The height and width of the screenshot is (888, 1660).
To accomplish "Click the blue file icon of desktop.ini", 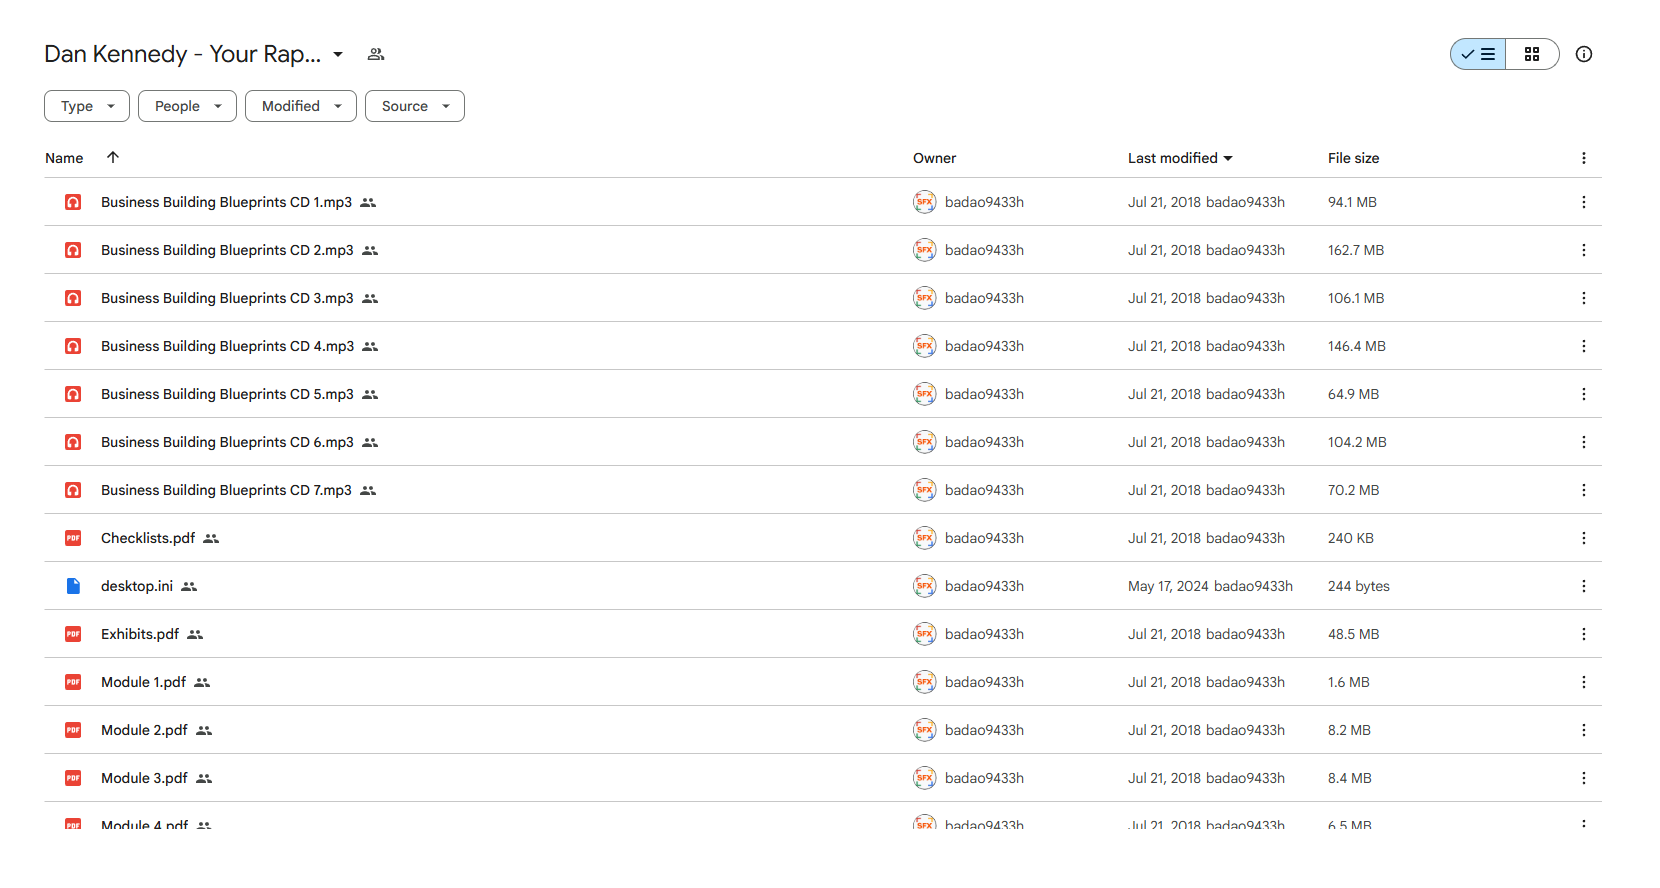I will click(x=73, y=586).
